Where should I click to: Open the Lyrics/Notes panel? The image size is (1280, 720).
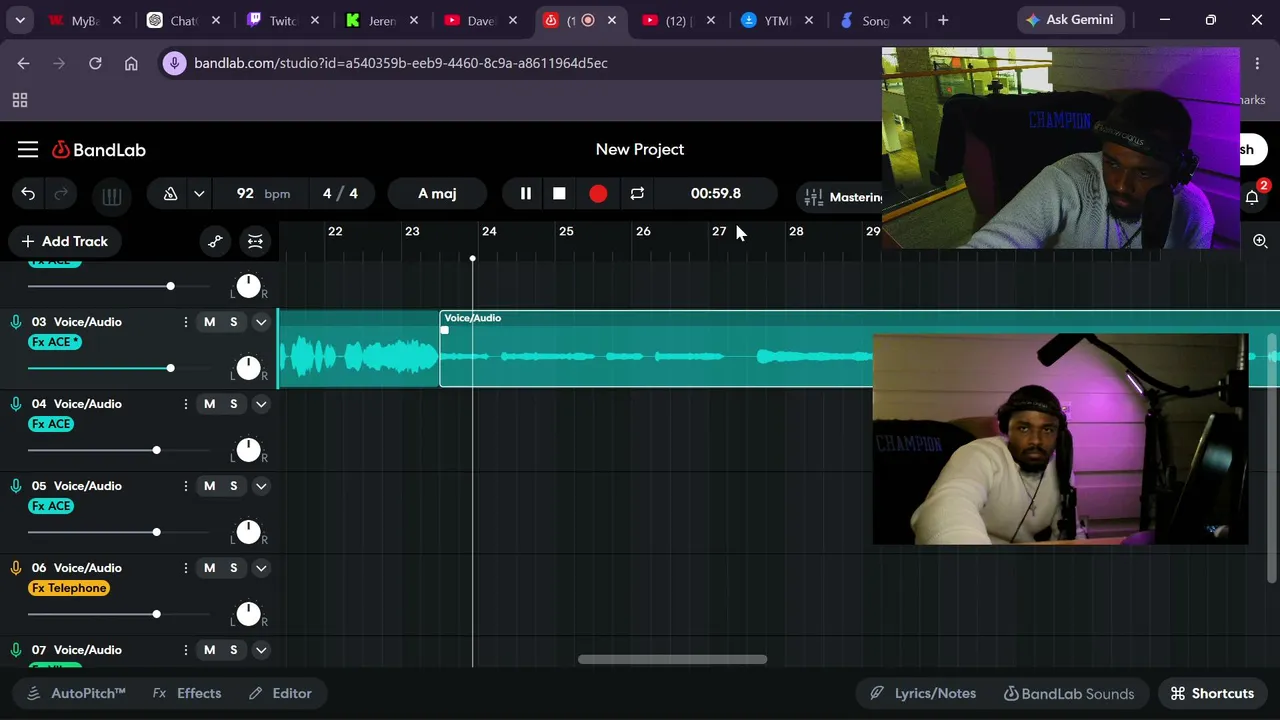(x=923, y=693)
